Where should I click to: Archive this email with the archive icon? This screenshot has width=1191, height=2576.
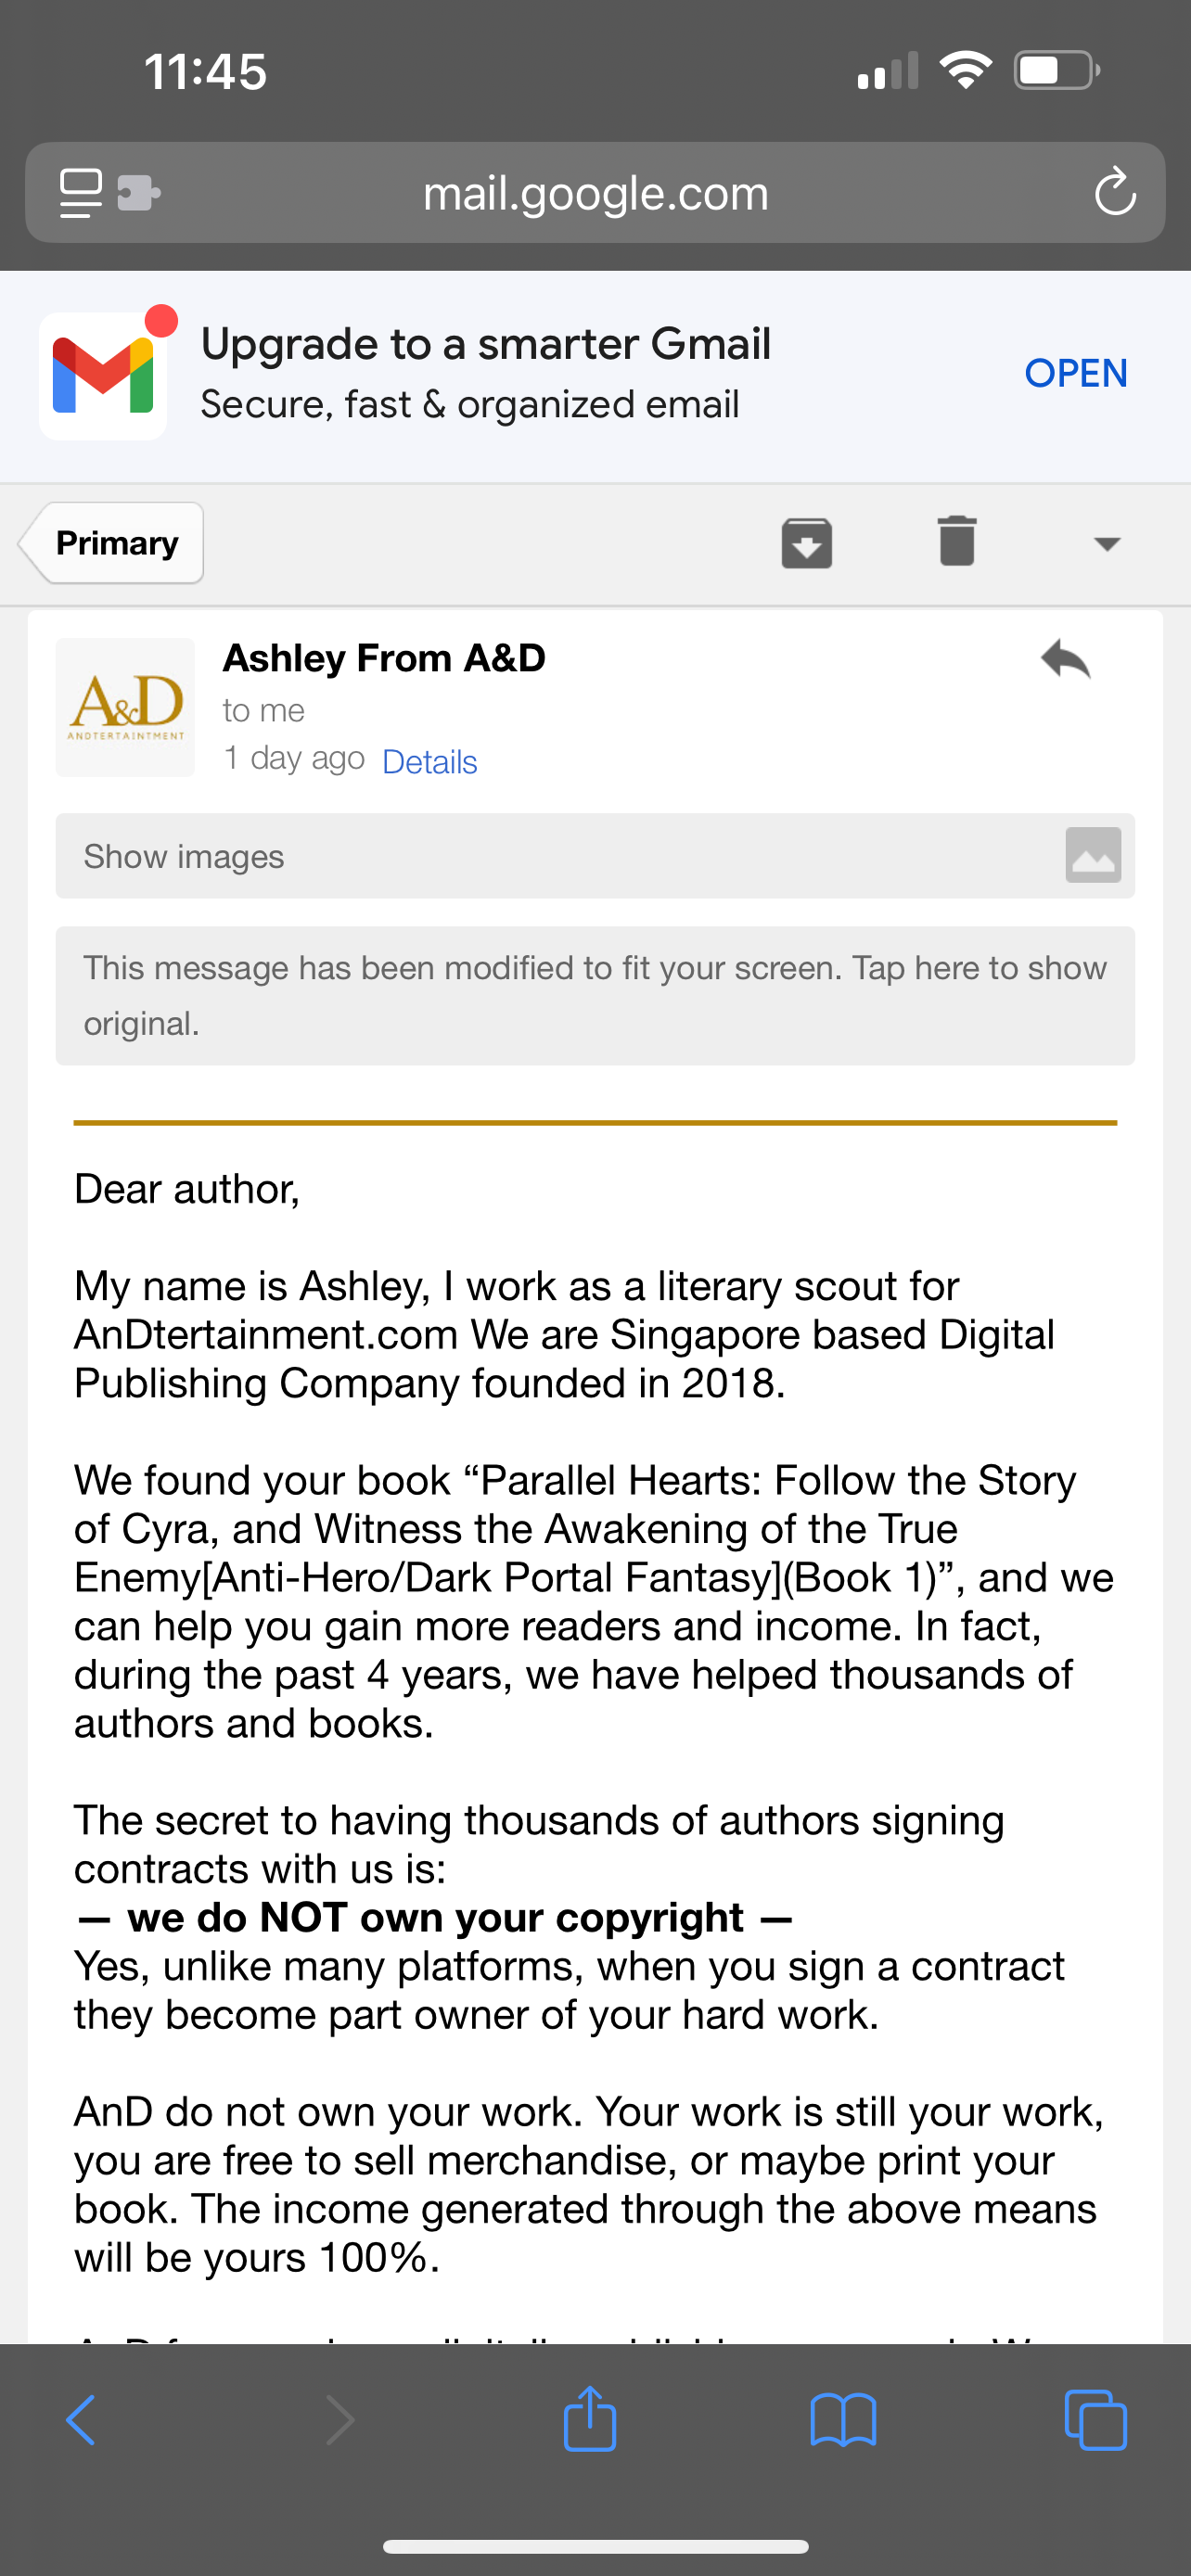pyautogui.click(x=806, y=543)
